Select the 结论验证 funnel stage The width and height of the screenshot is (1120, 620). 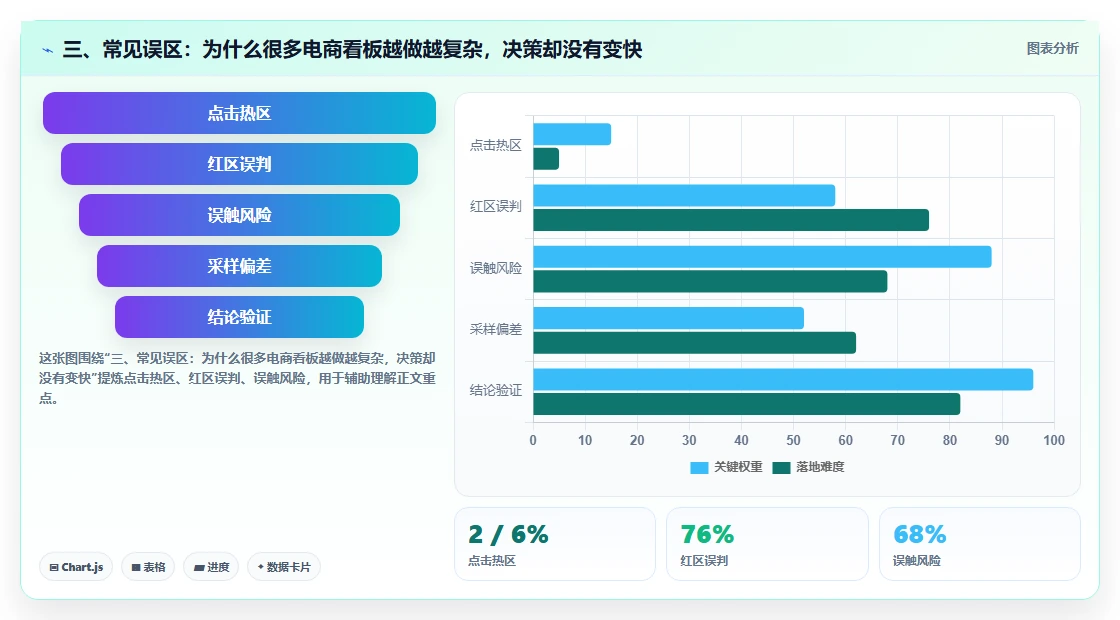(x=239, y=317)
